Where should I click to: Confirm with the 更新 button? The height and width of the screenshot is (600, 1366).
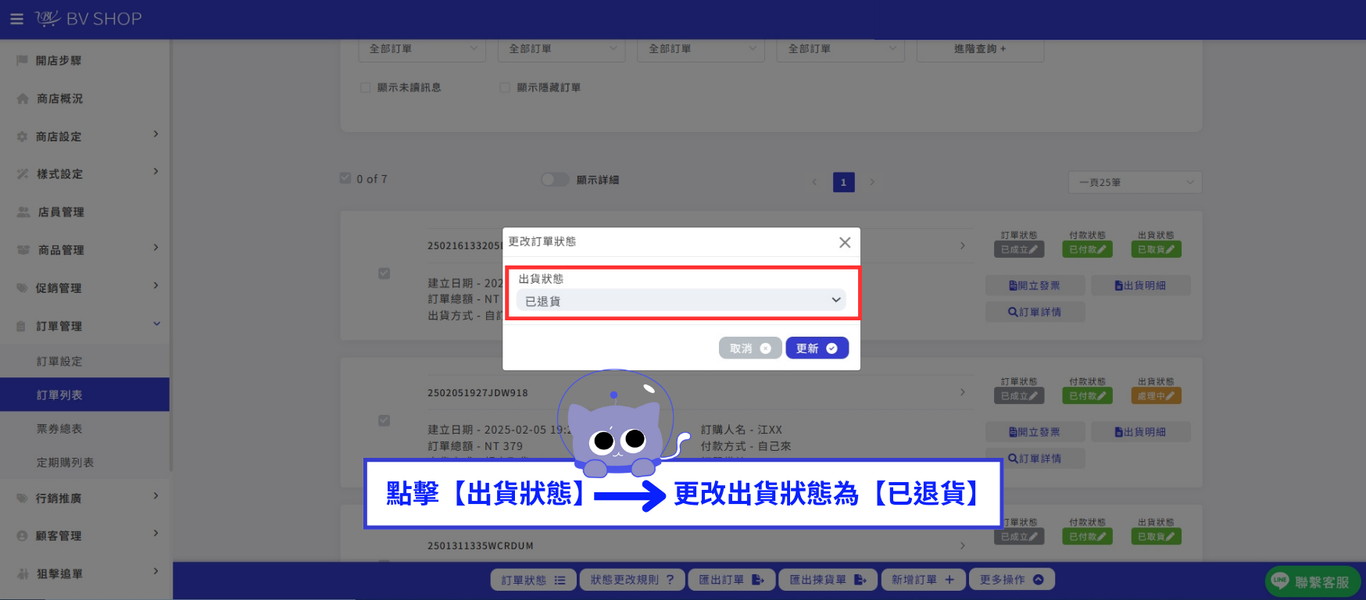pos(817,348)
